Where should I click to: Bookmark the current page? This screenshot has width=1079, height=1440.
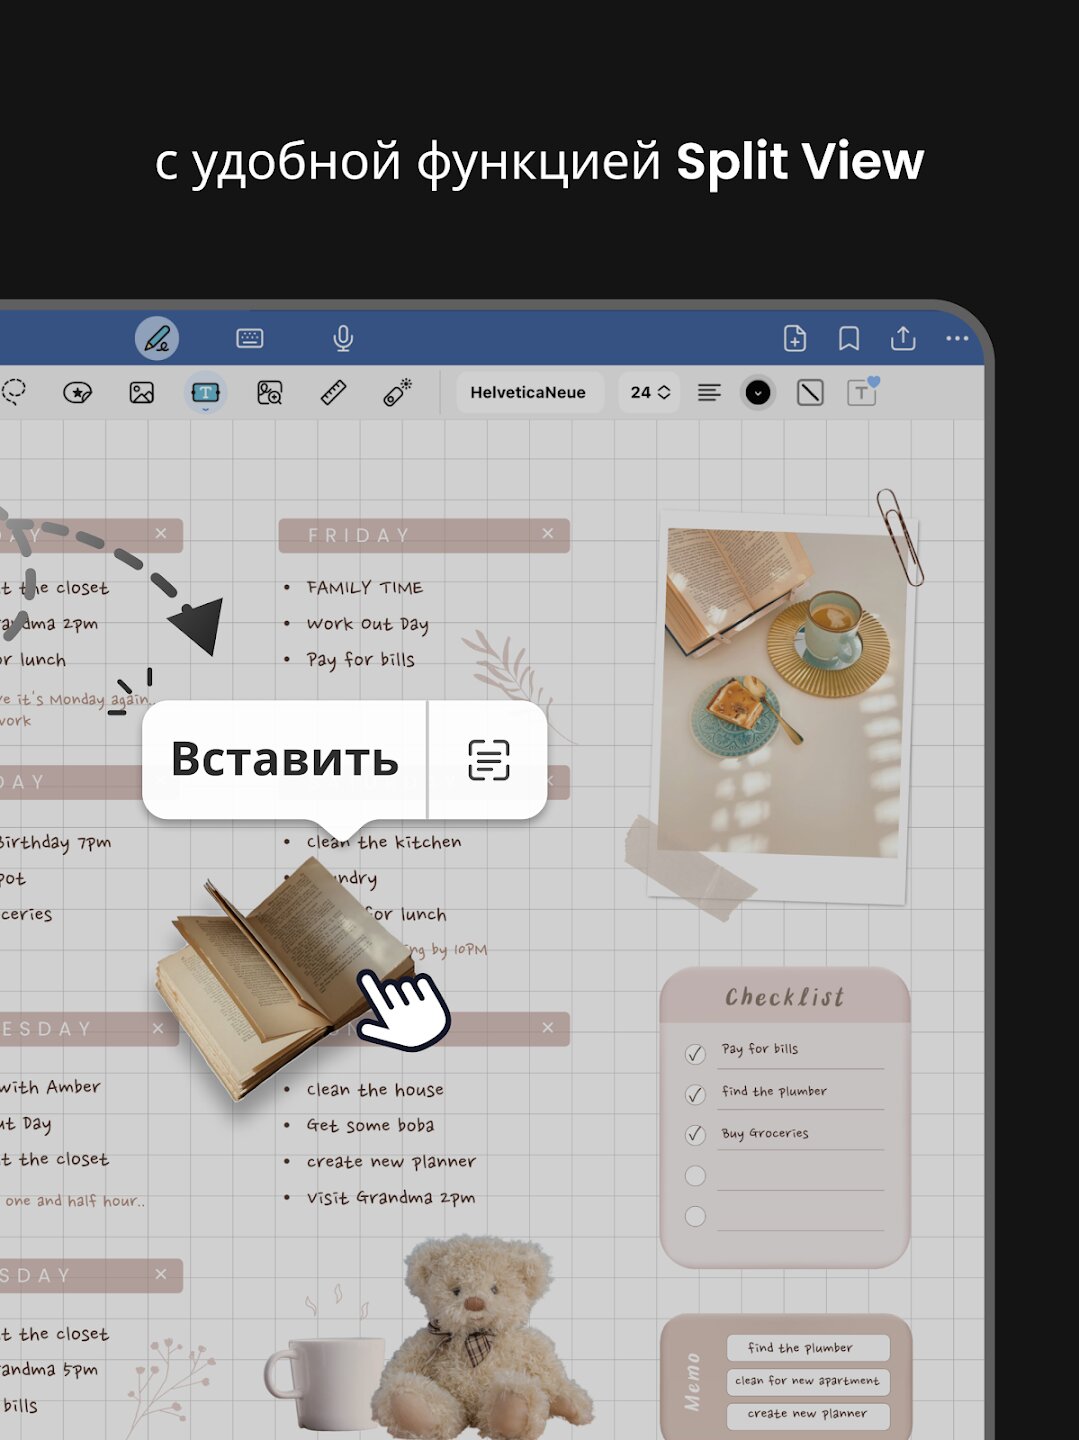pyautogui.click(x=849, y=339)
